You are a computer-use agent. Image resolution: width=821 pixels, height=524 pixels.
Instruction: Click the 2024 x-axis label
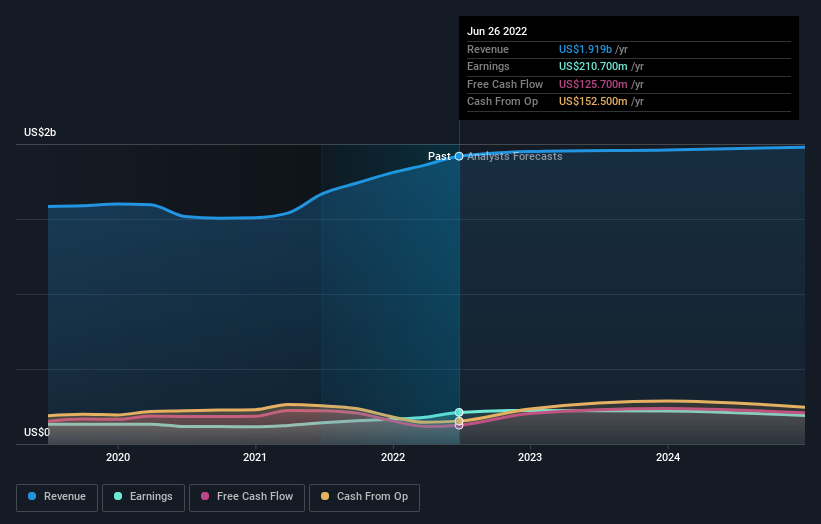click(668, 457)
